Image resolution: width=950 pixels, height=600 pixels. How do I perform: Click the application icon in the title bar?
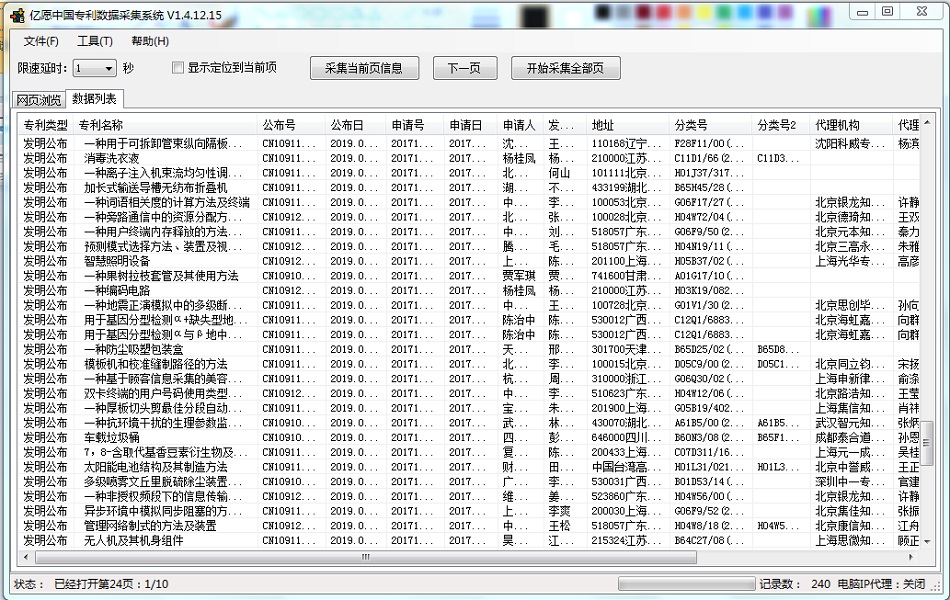point(18,15)
